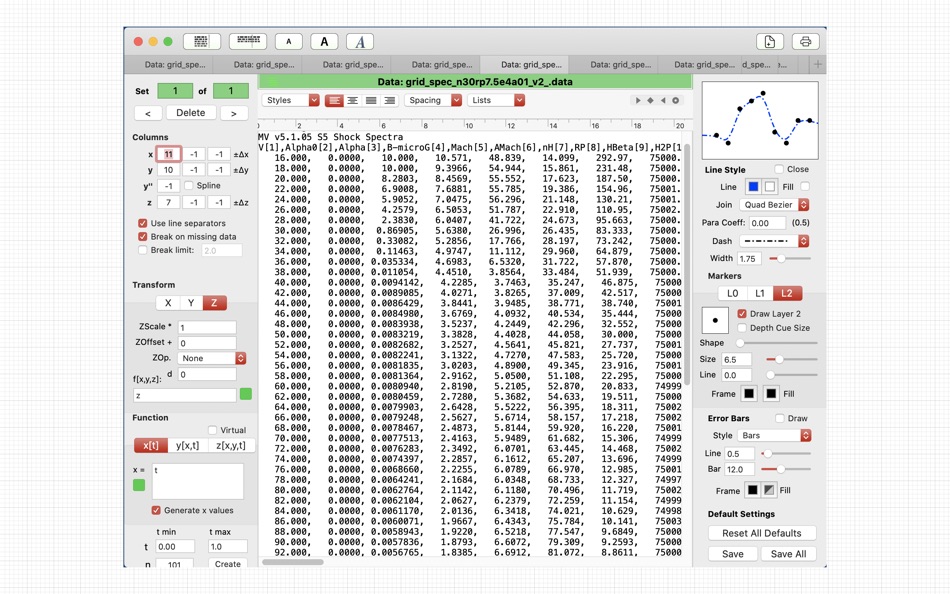Align text left in the data editor

pyautogui.click(x=334, y=101)
